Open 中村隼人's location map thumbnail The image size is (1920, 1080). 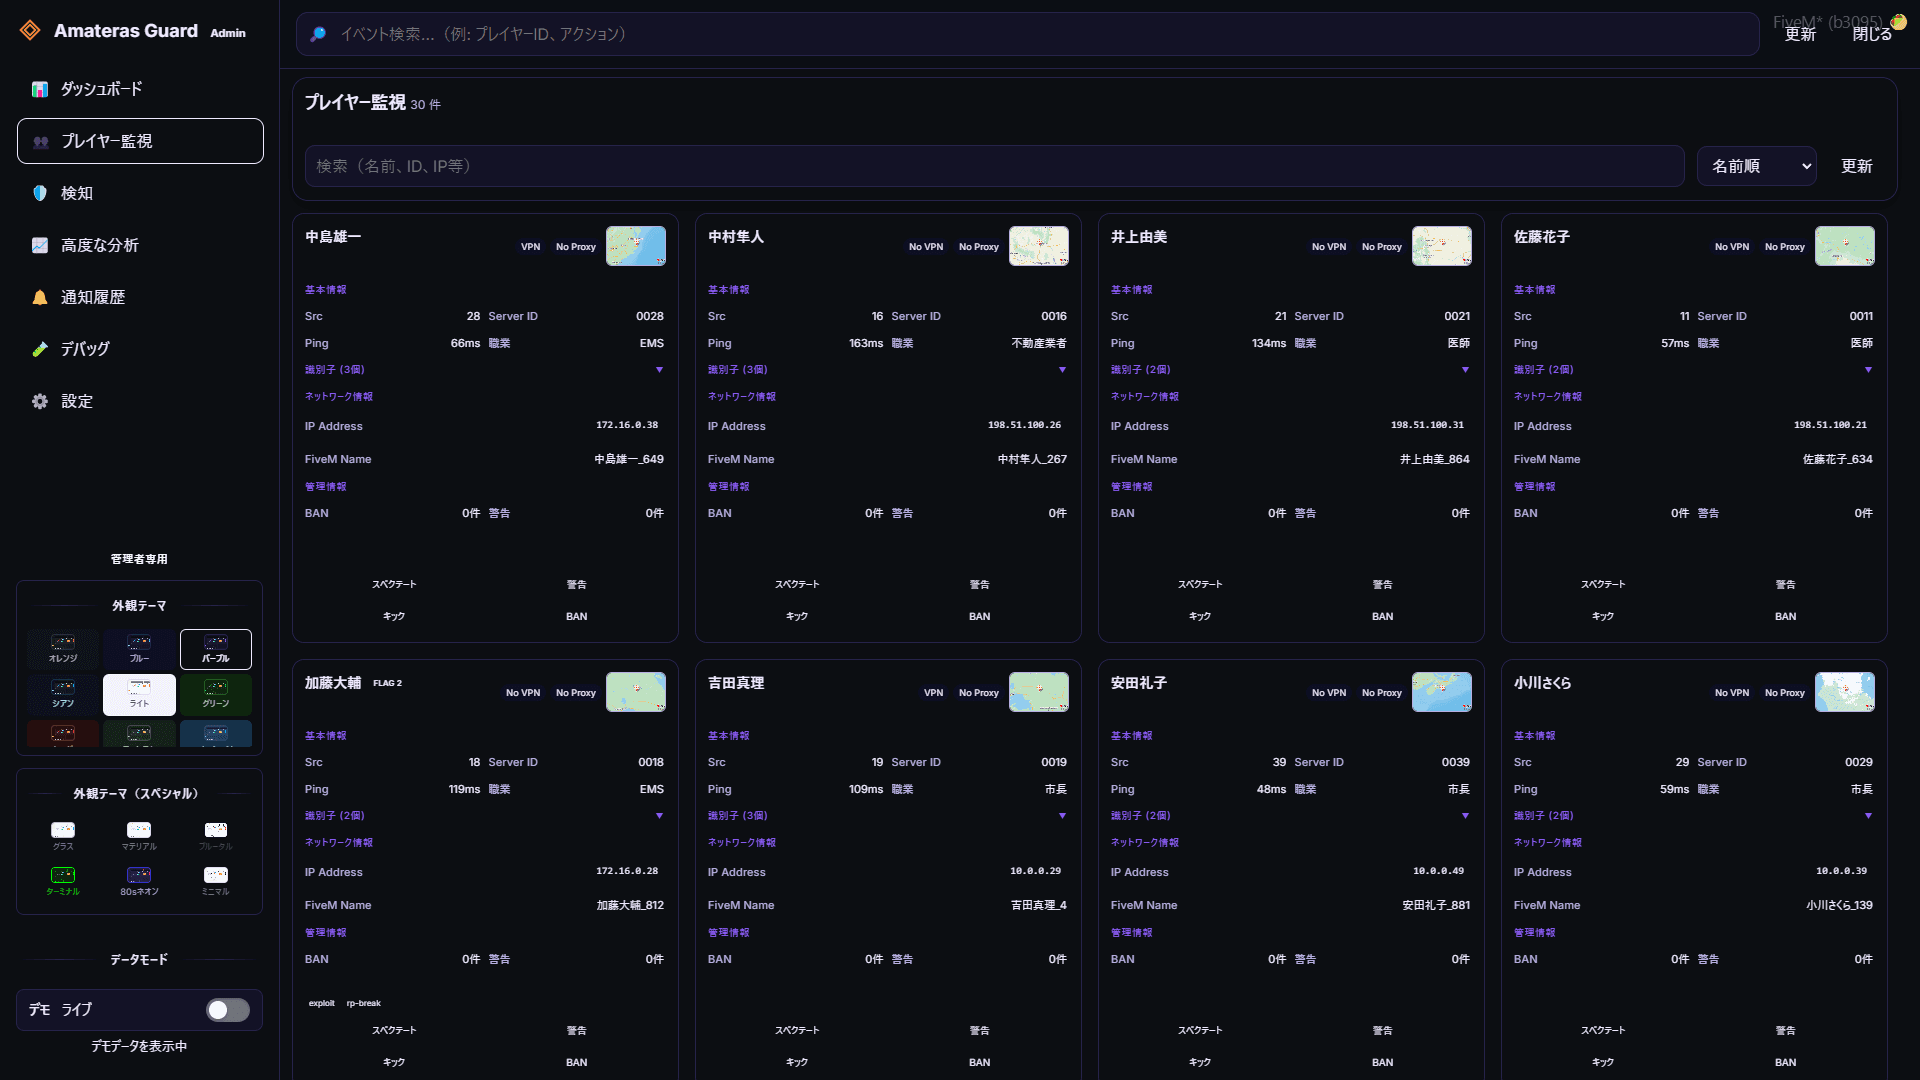click(x=1039, y=246)
